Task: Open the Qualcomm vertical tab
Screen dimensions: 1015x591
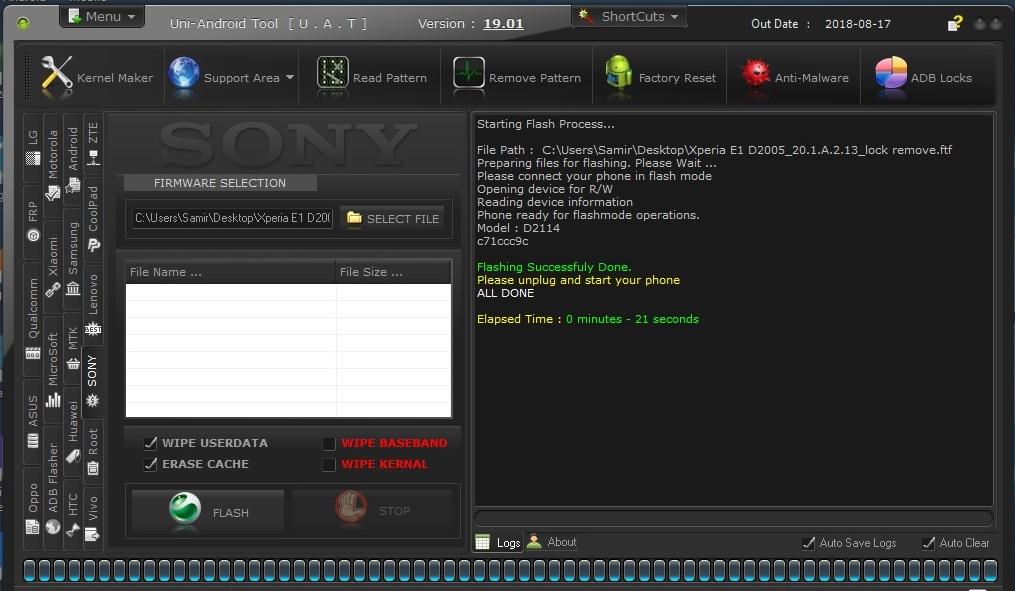Action: [33, 318]
